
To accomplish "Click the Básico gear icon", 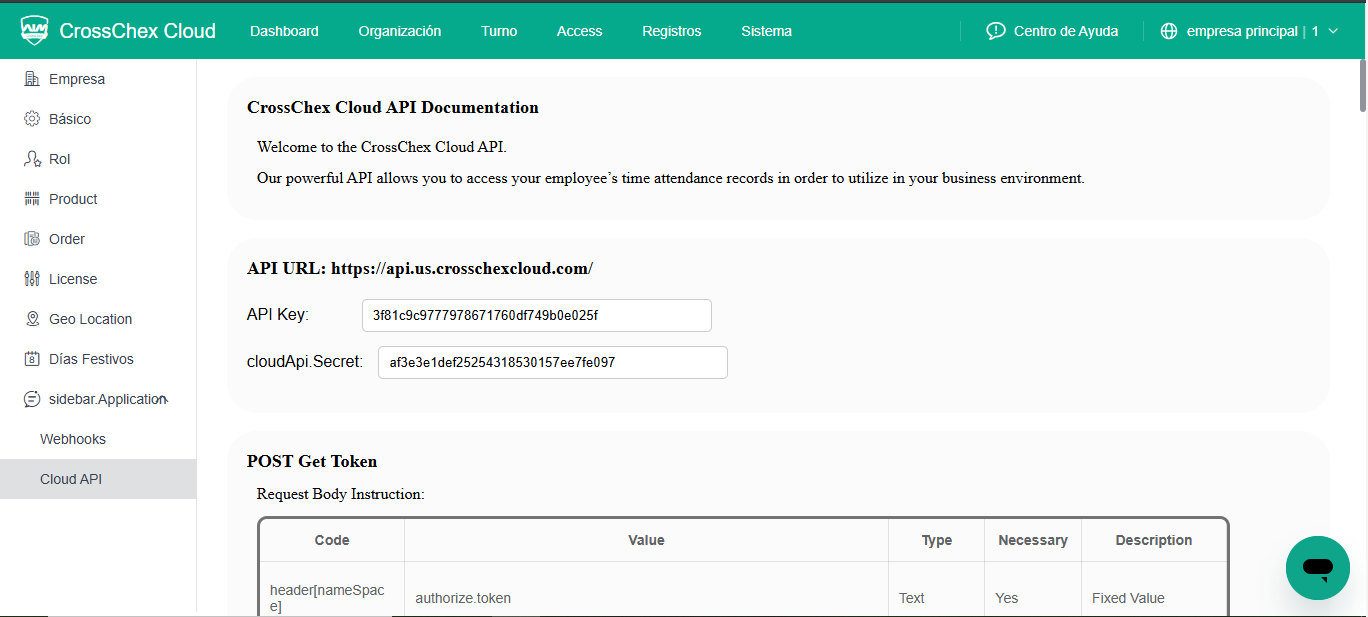I will click(x=32, y=119).
